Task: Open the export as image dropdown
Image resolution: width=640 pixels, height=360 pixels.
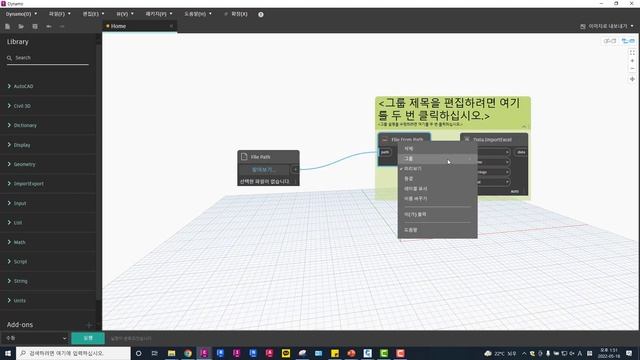Action: [607, 26]
